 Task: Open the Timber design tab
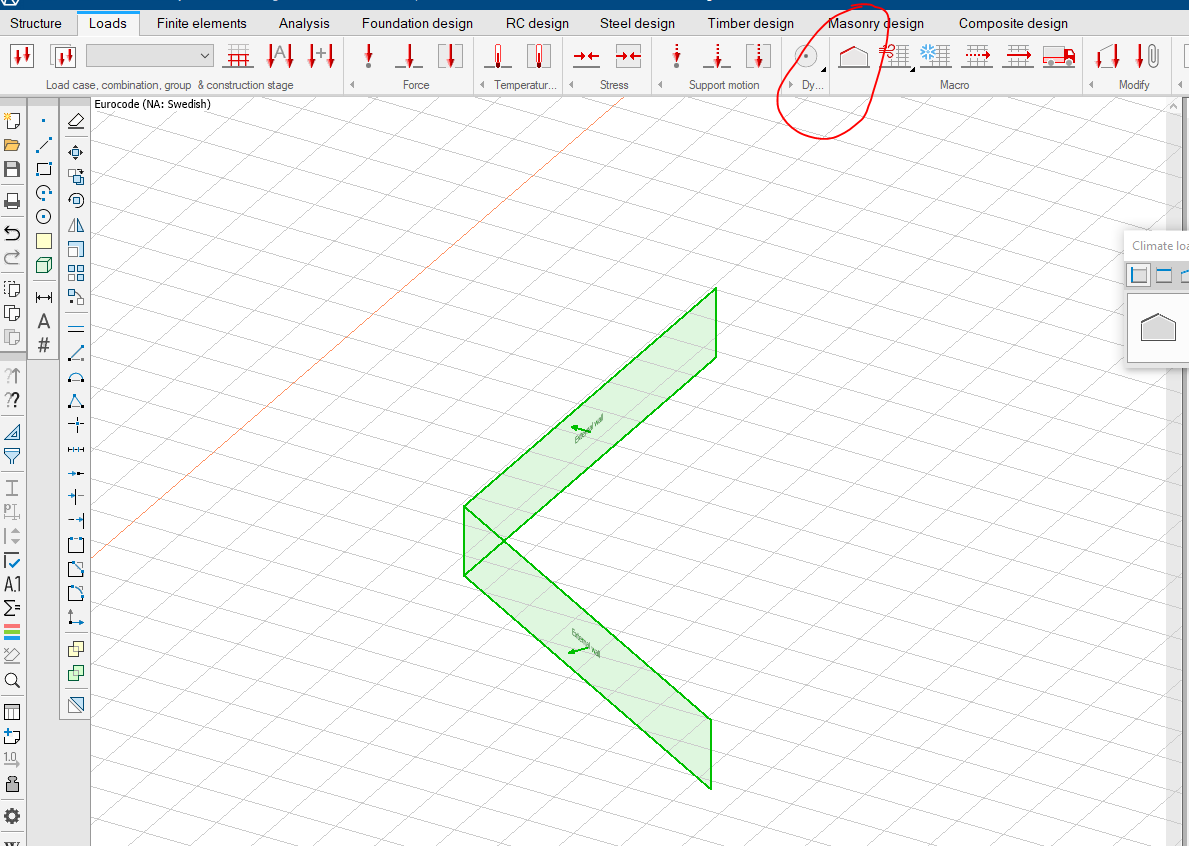pyautogui.click(x=751, y=24)
